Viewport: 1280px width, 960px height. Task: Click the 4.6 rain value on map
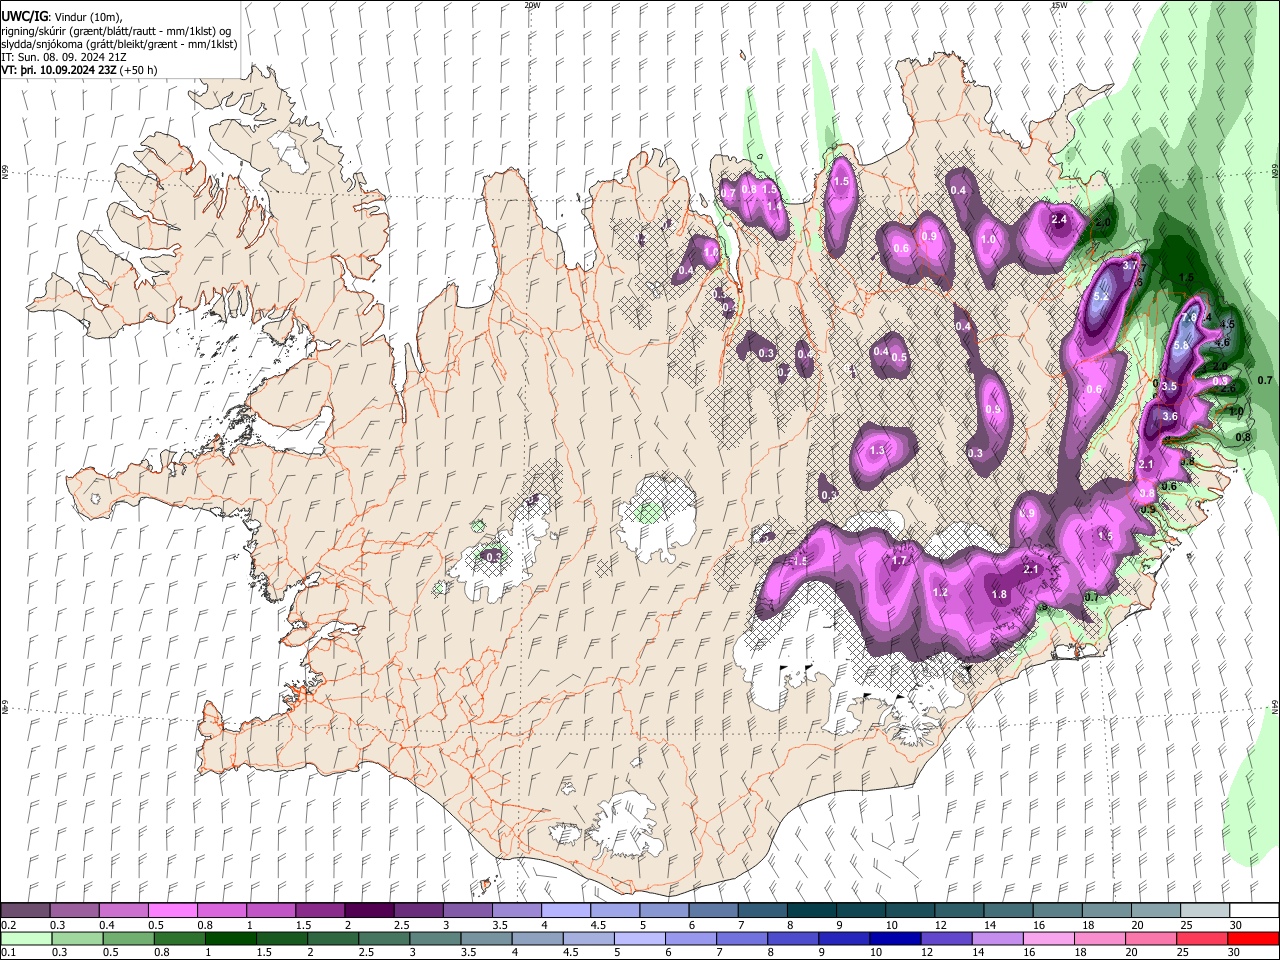[x=1221, y=342]
